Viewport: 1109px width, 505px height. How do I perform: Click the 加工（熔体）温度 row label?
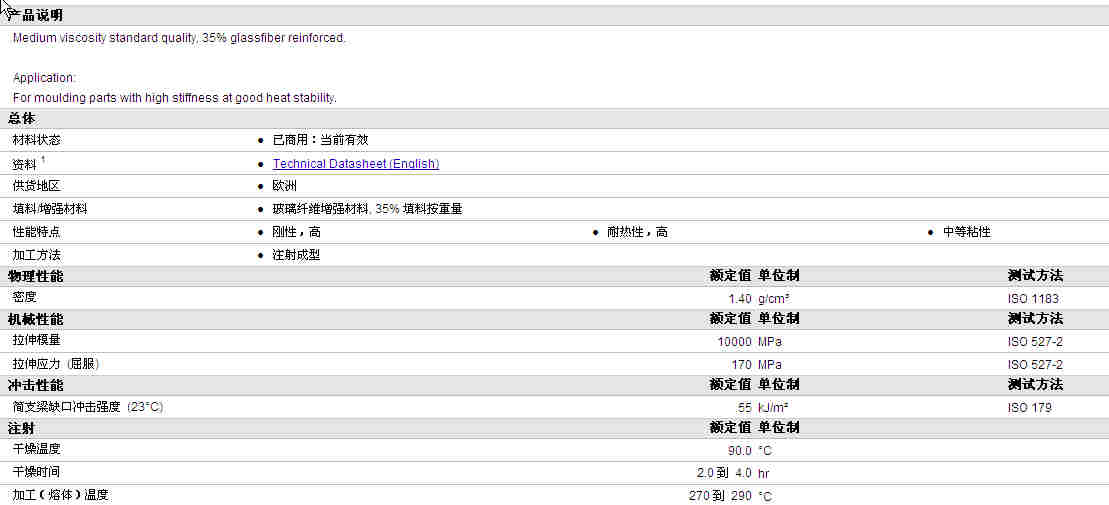coord(61,495)
